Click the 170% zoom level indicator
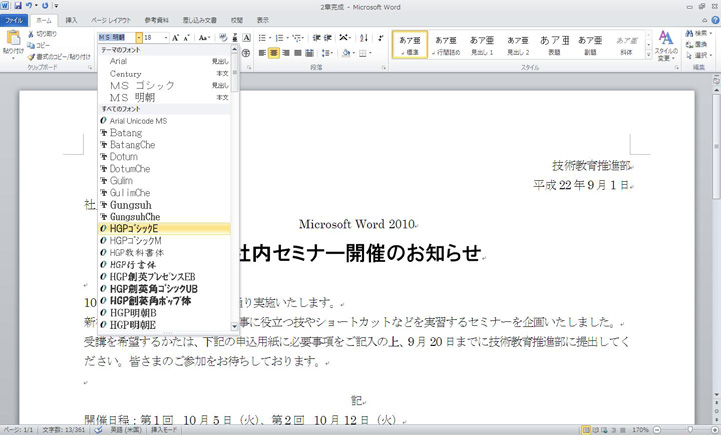Screen dimensions: 721x435 pyautogui.click(x=641, y=430)
